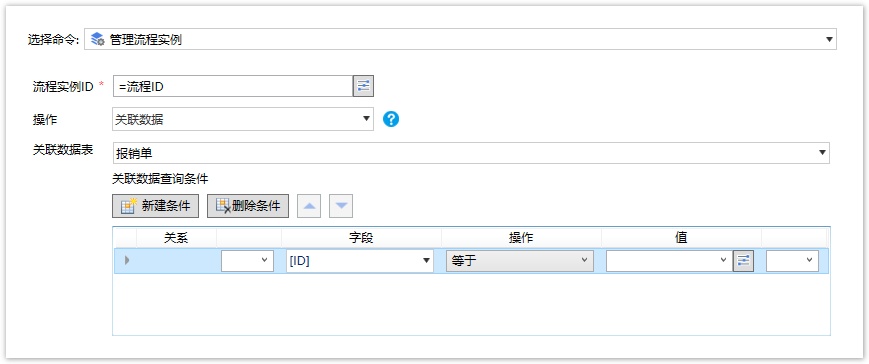Open the 等于 operator dropdown
Viewport: 869px width, 364px height.
(x=519, y=261)
